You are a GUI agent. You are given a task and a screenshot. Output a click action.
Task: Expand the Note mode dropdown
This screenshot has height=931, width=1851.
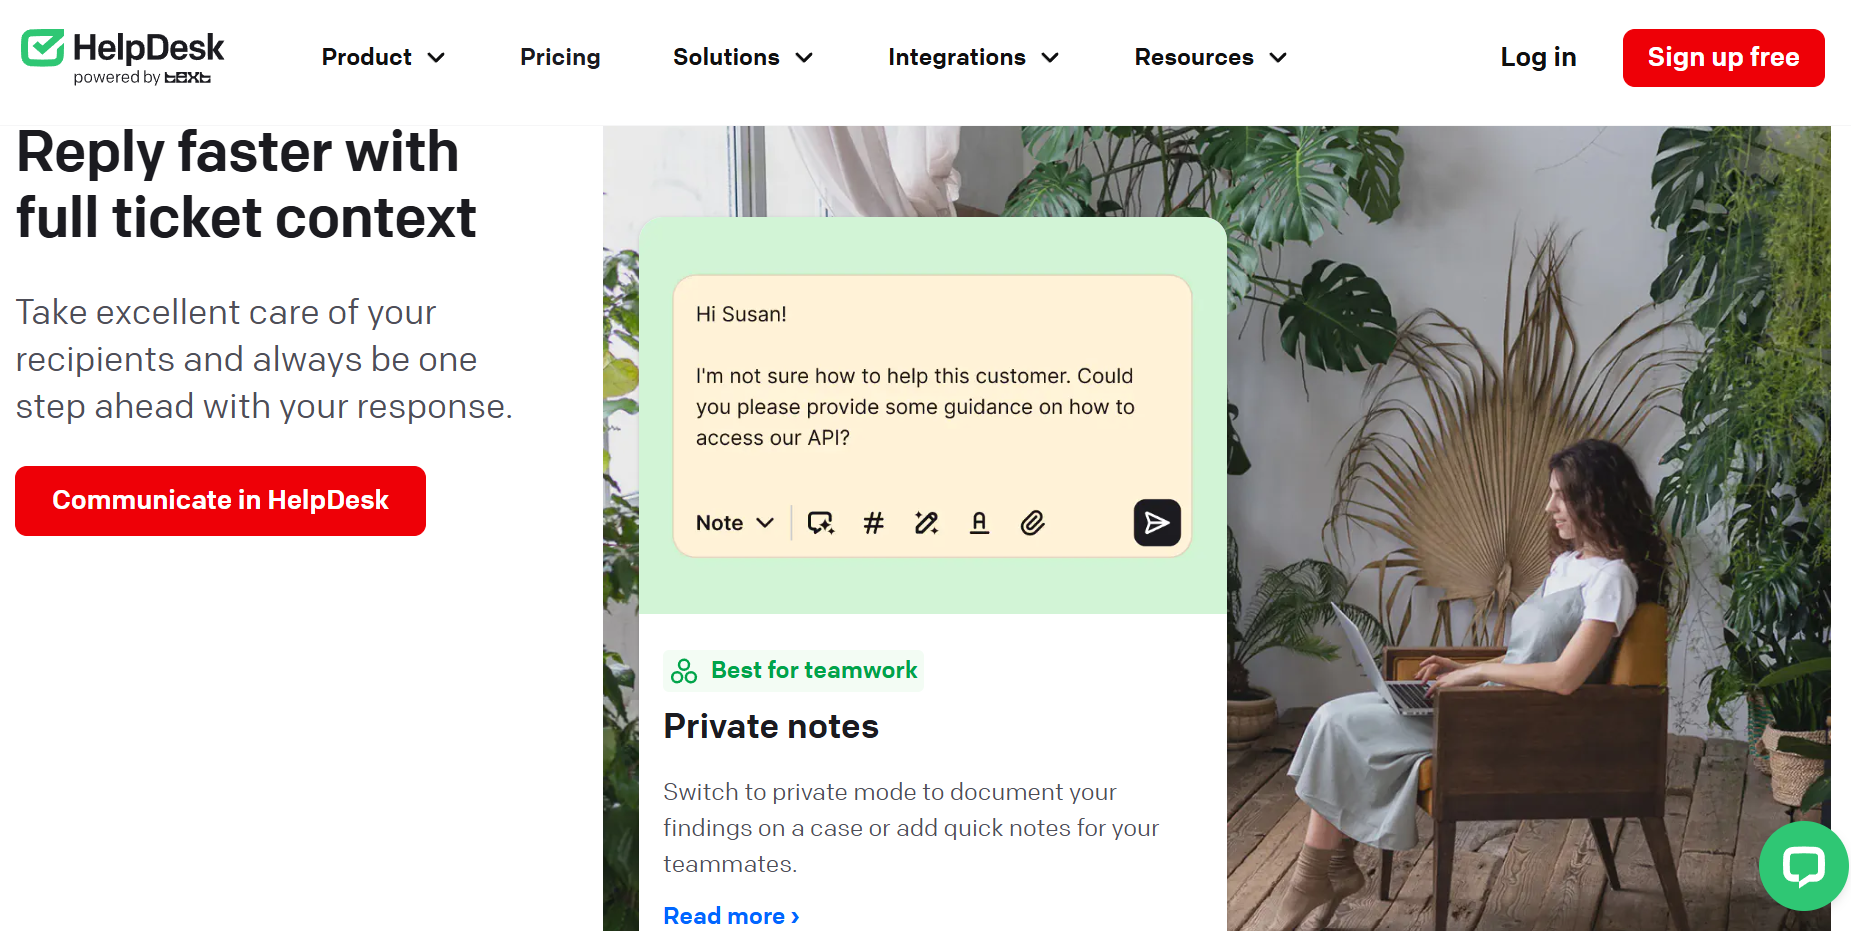tap(735, 523)
